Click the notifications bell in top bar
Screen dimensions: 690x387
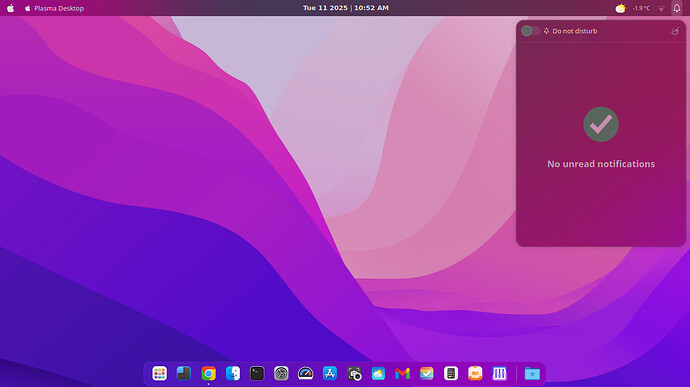[x=677, y=8]
